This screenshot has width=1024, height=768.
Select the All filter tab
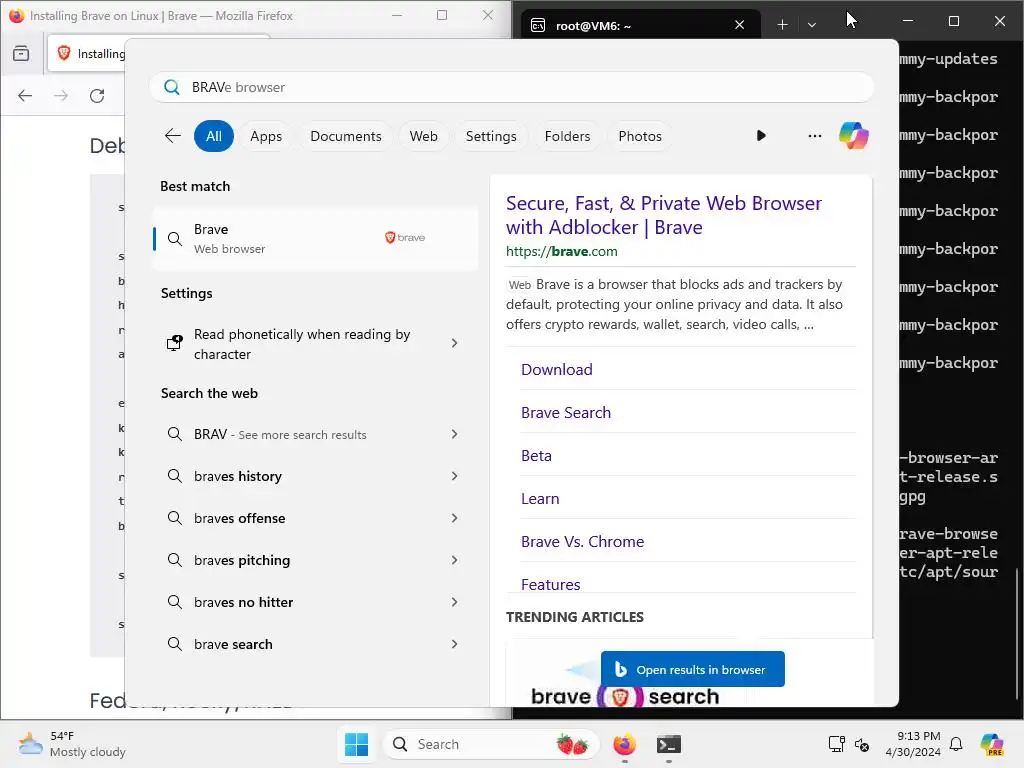pyautogui.click(x=214, y=136)
